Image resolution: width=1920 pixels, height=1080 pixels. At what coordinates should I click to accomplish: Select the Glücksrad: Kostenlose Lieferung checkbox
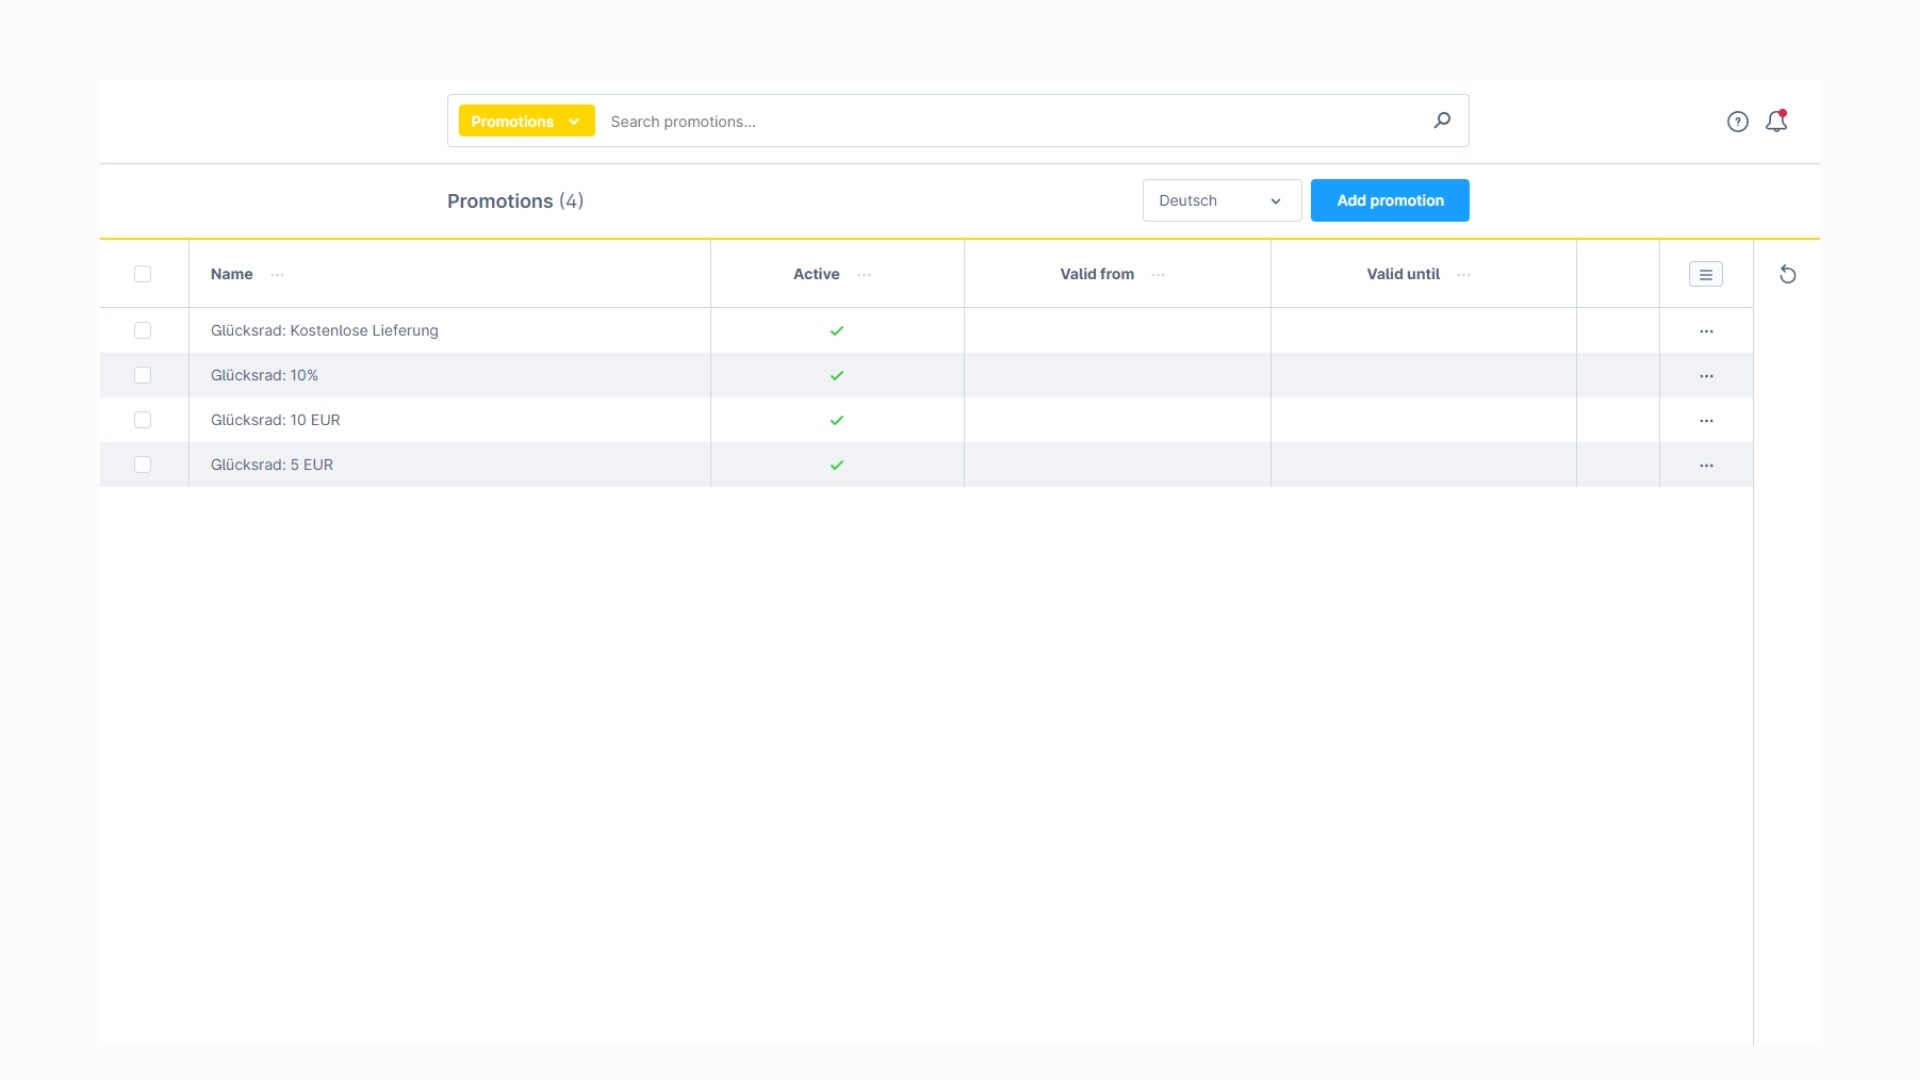142,330
